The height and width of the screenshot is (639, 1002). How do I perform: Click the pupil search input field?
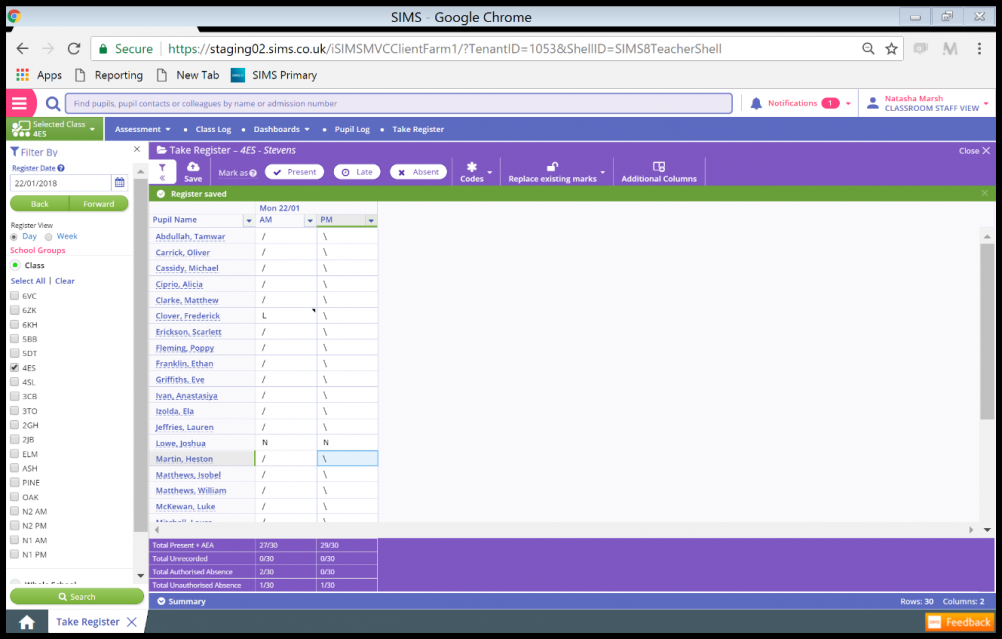[x=399, y=104]
